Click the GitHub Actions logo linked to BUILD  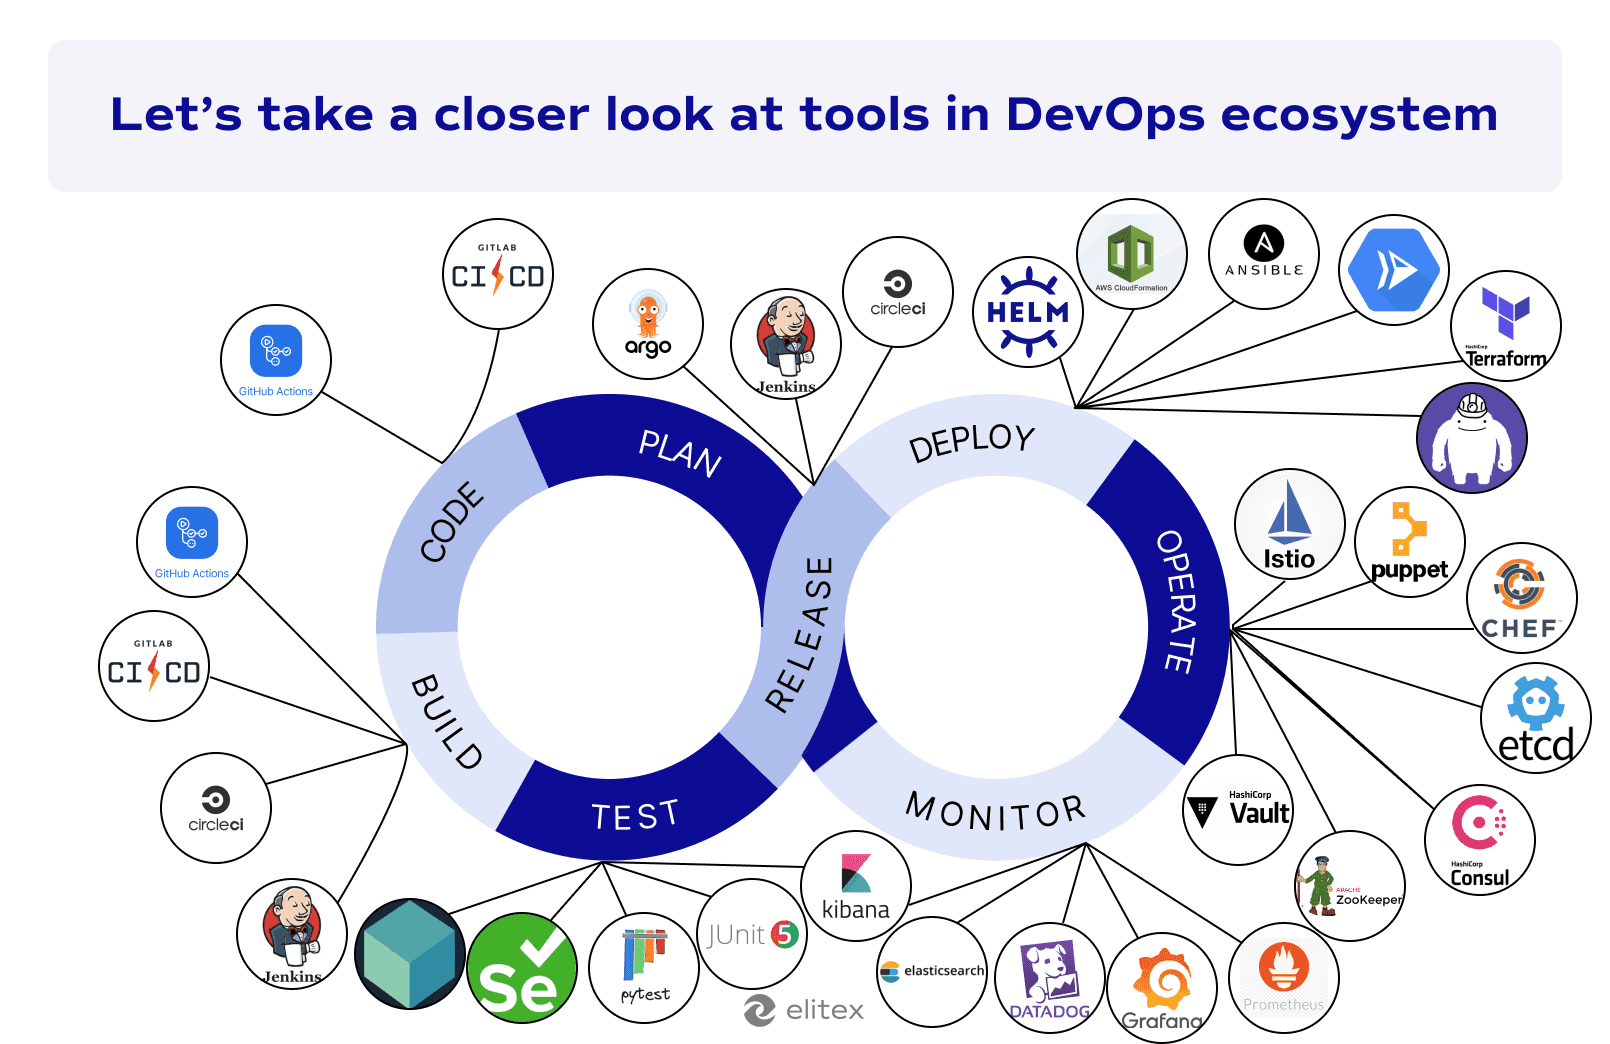pos(192,542)
